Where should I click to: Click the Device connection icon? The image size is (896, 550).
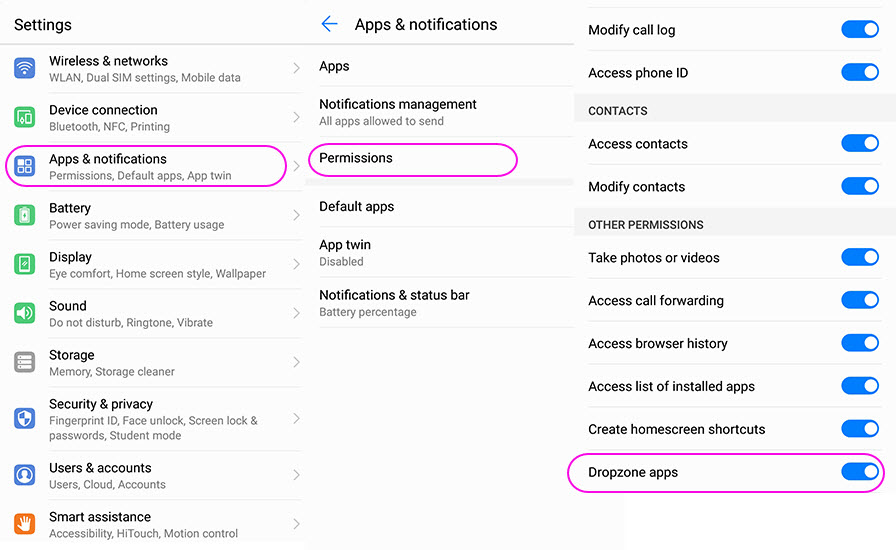(x=25, y=117)
